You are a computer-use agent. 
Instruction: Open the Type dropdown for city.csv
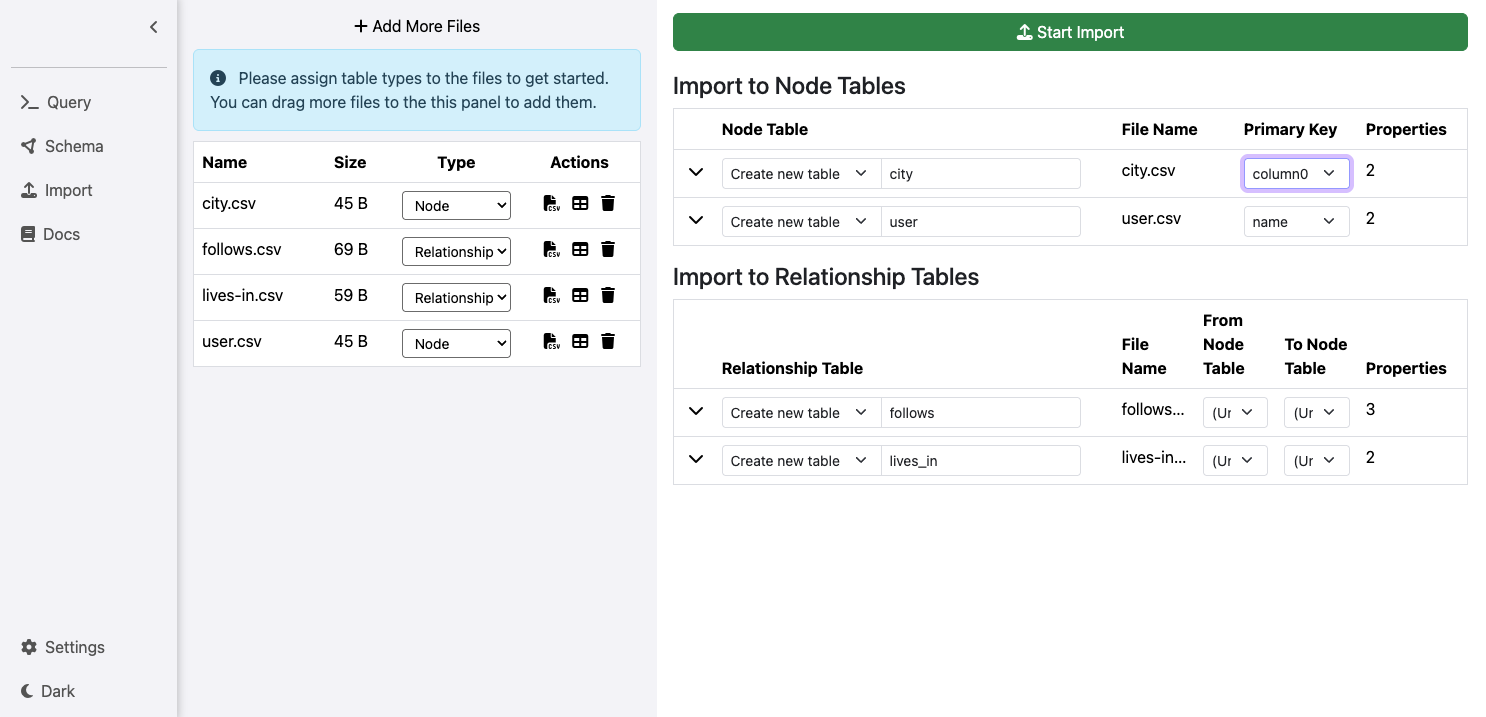click(456, 206)
